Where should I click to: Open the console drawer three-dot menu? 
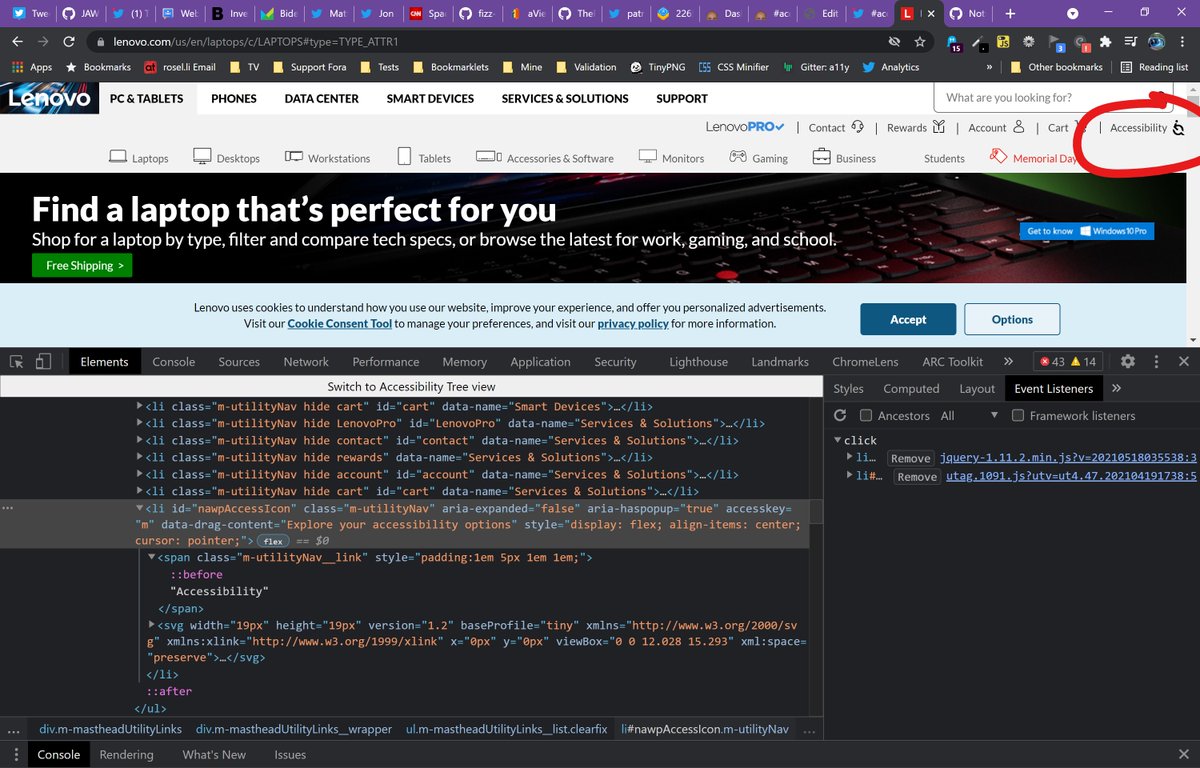[14, 754]
